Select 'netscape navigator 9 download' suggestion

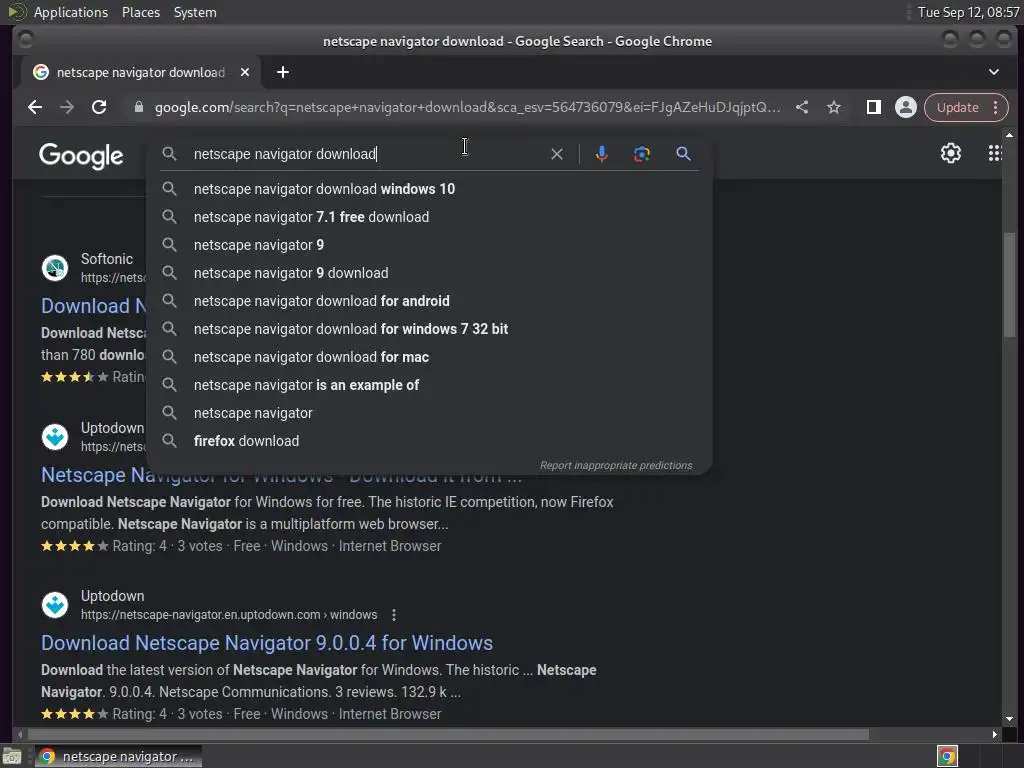430,273
